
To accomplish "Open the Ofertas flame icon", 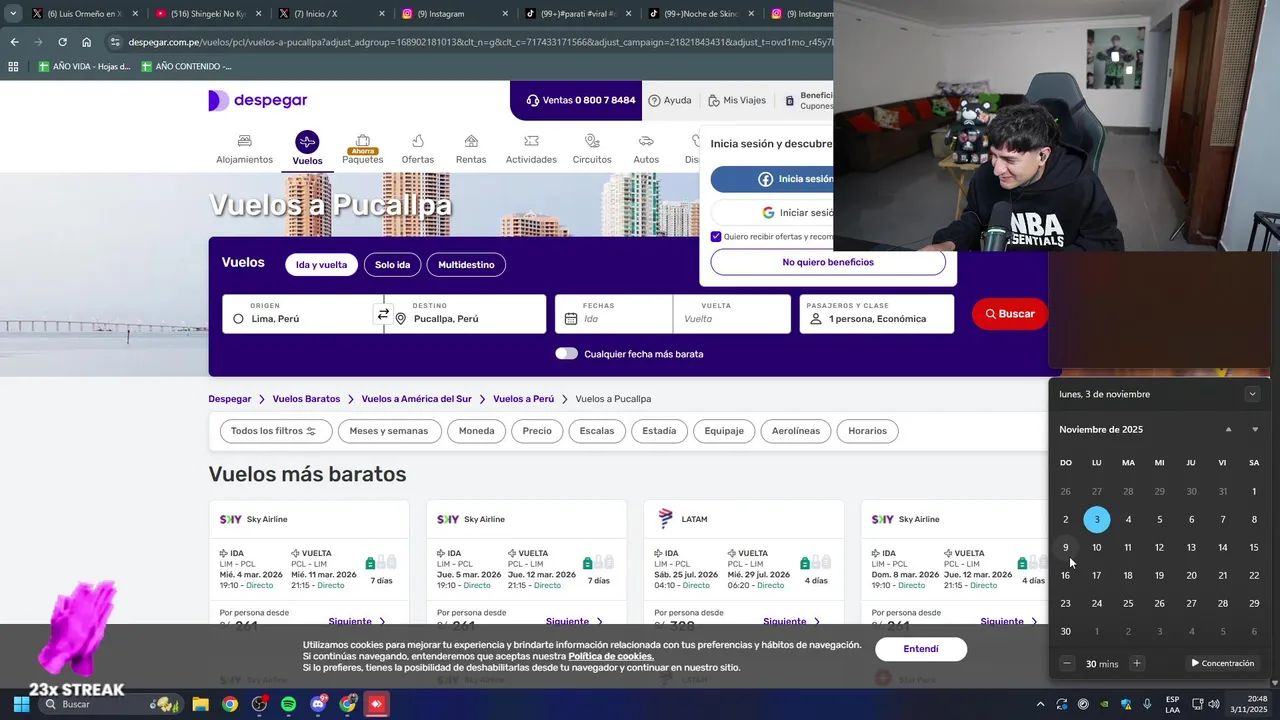I will 418,141.
